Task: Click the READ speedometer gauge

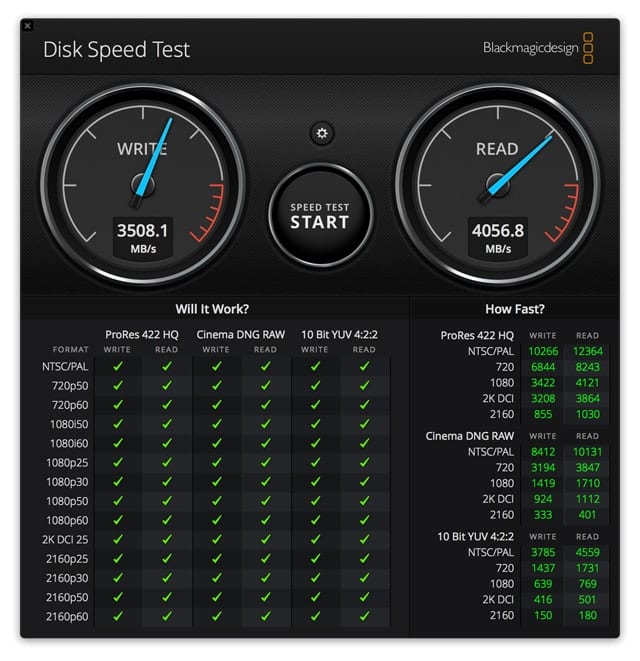Action: (x=497, y=186)
